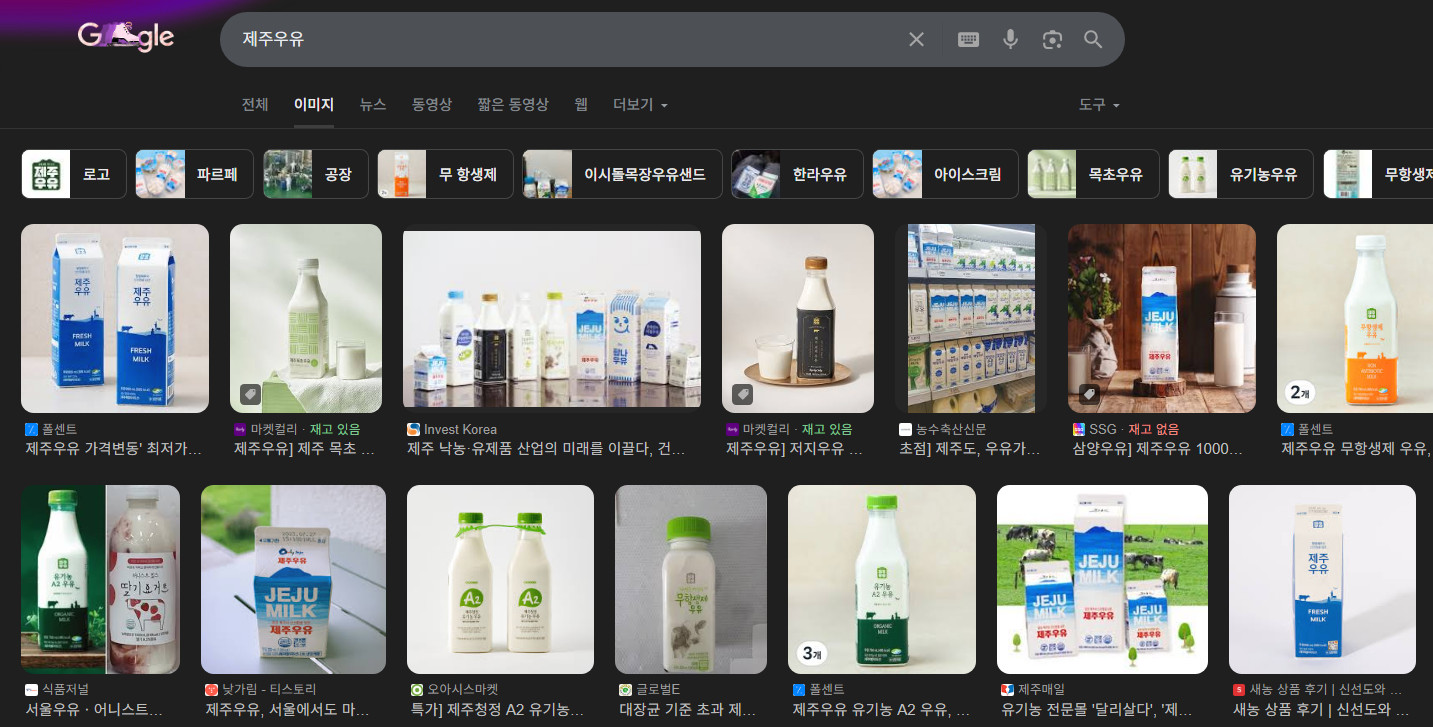Click the magnifying glass search button
The height and width of the screenshot is (727, 1433).
1093,40
